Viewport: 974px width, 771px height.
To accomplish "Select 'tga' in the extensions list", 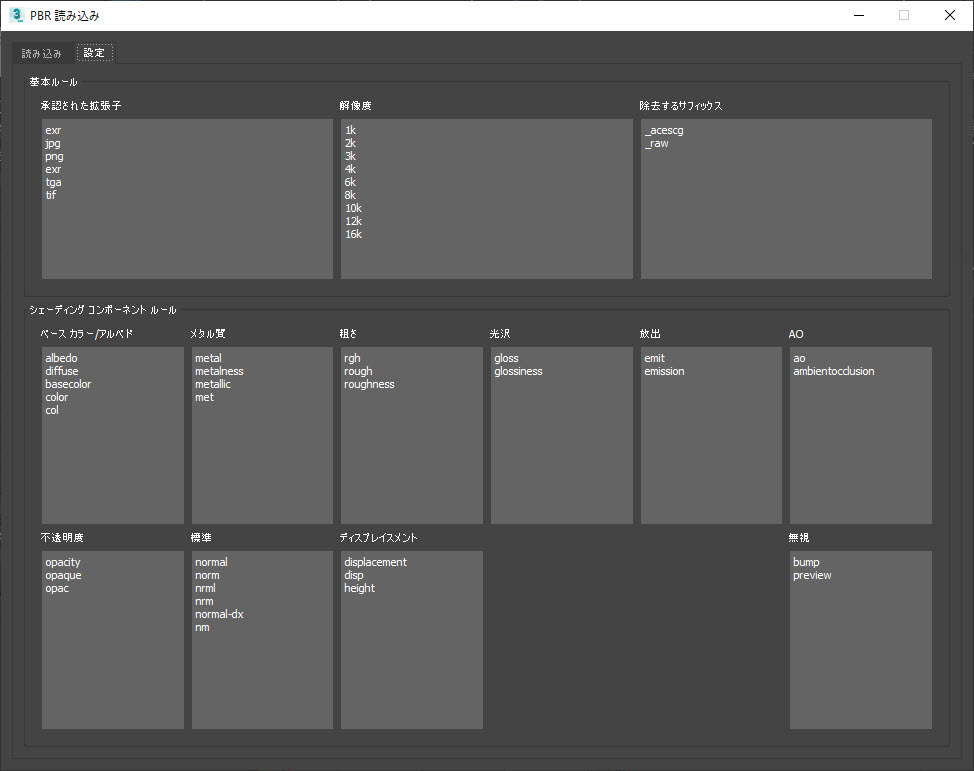I will [x=53, y=183].
